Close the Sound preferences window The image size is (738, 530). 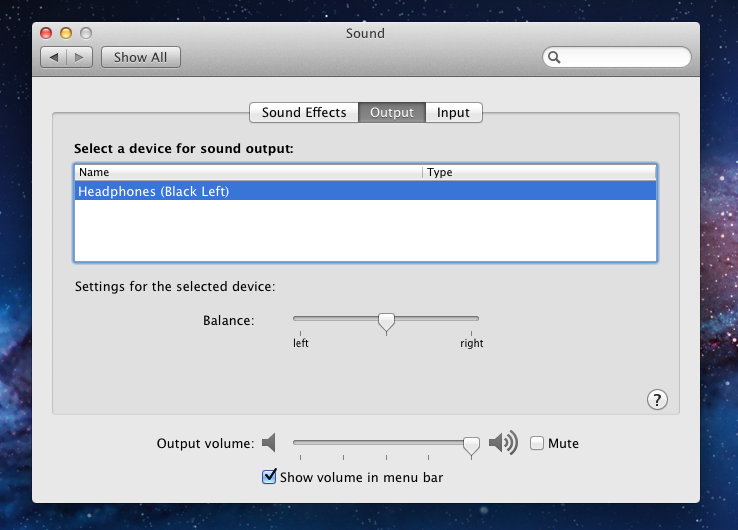pyautogui.click(x=46, y=33)
